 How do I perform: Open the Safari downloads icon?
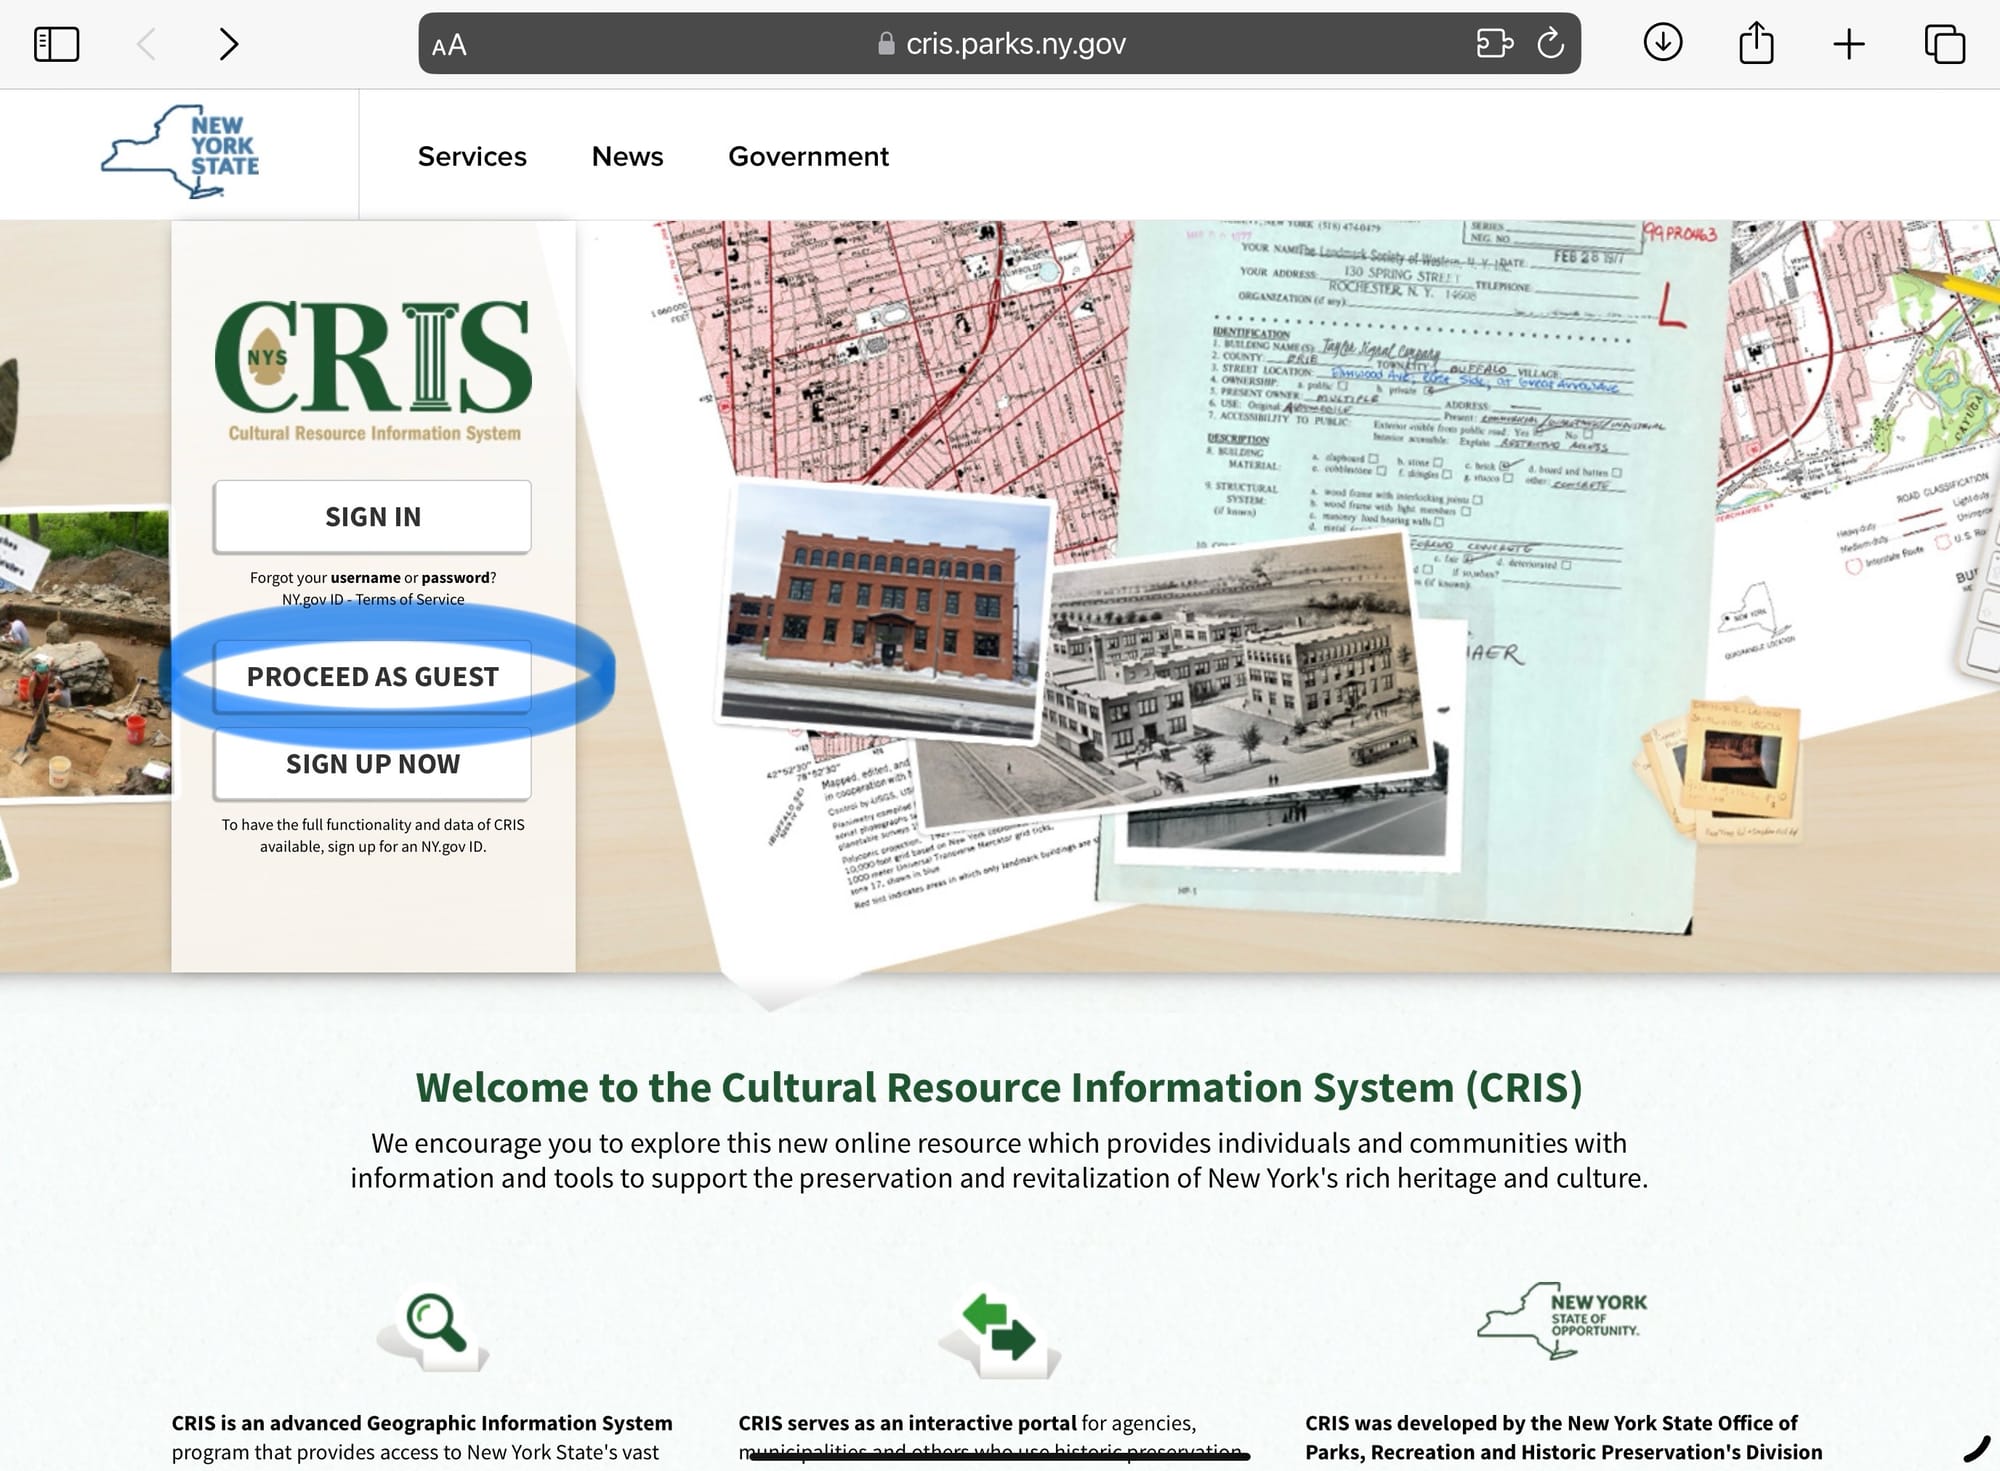[1662, 43]
